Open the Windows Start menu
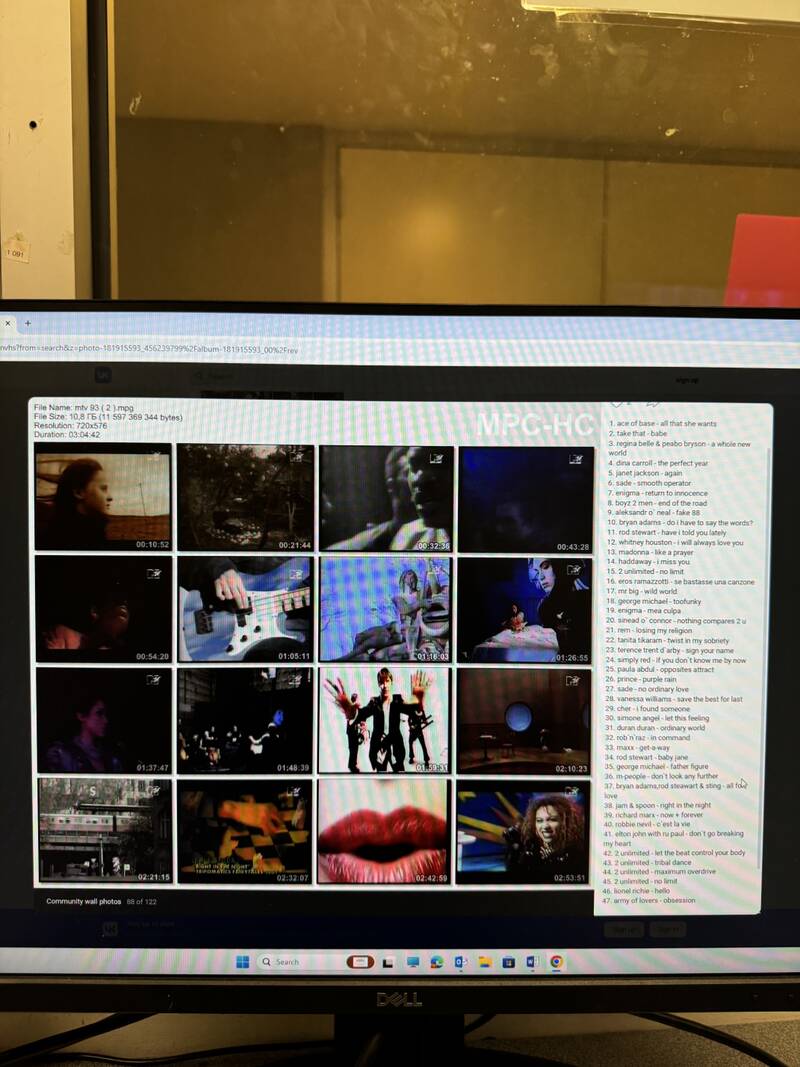This screenshot has width=800, height=1067. tap(242, 962)
